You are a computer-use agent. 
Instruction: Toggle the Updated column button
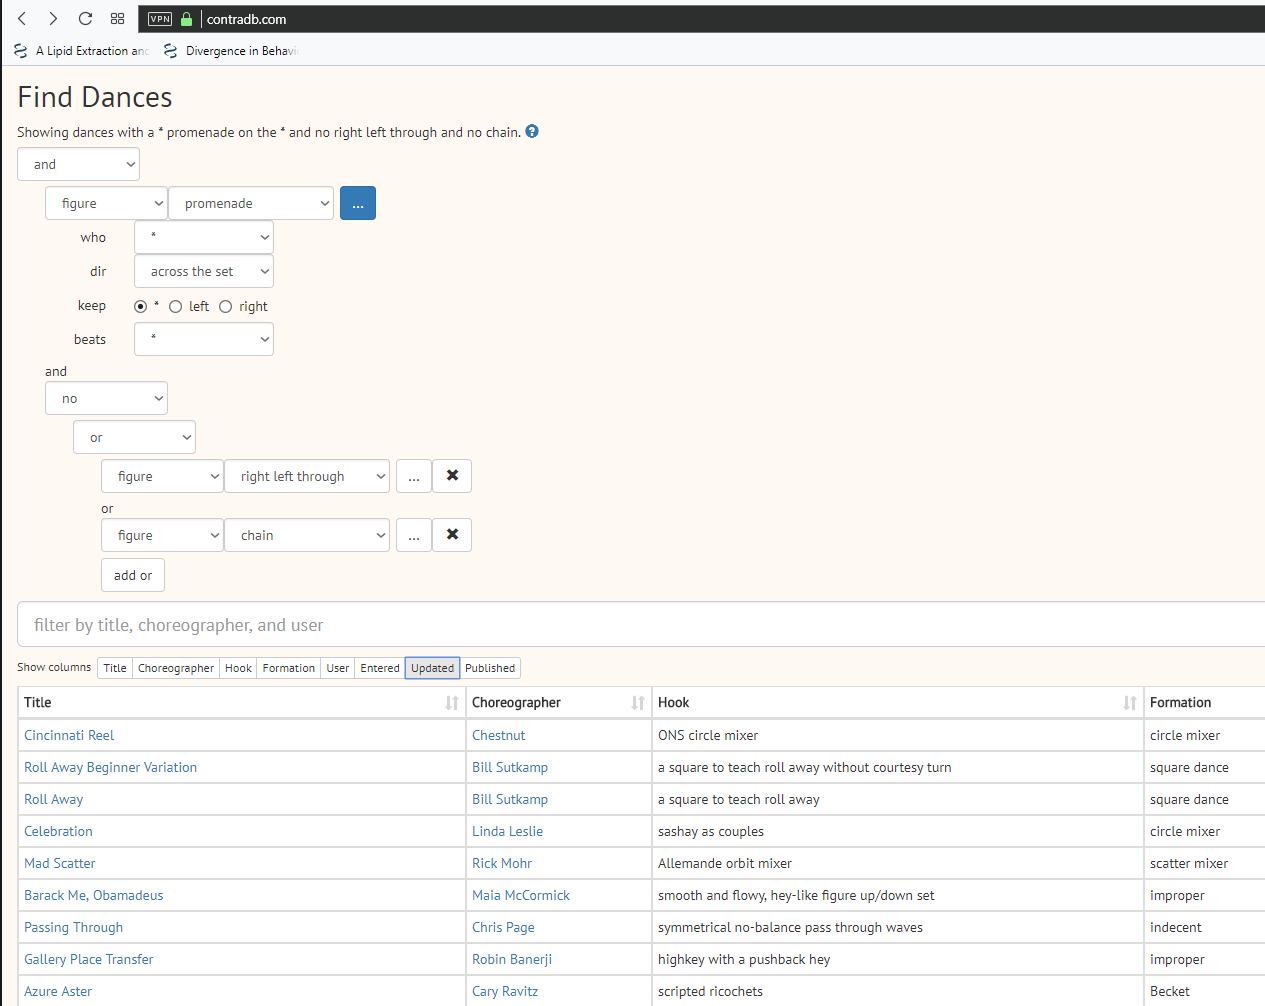[x=432, y=668]
